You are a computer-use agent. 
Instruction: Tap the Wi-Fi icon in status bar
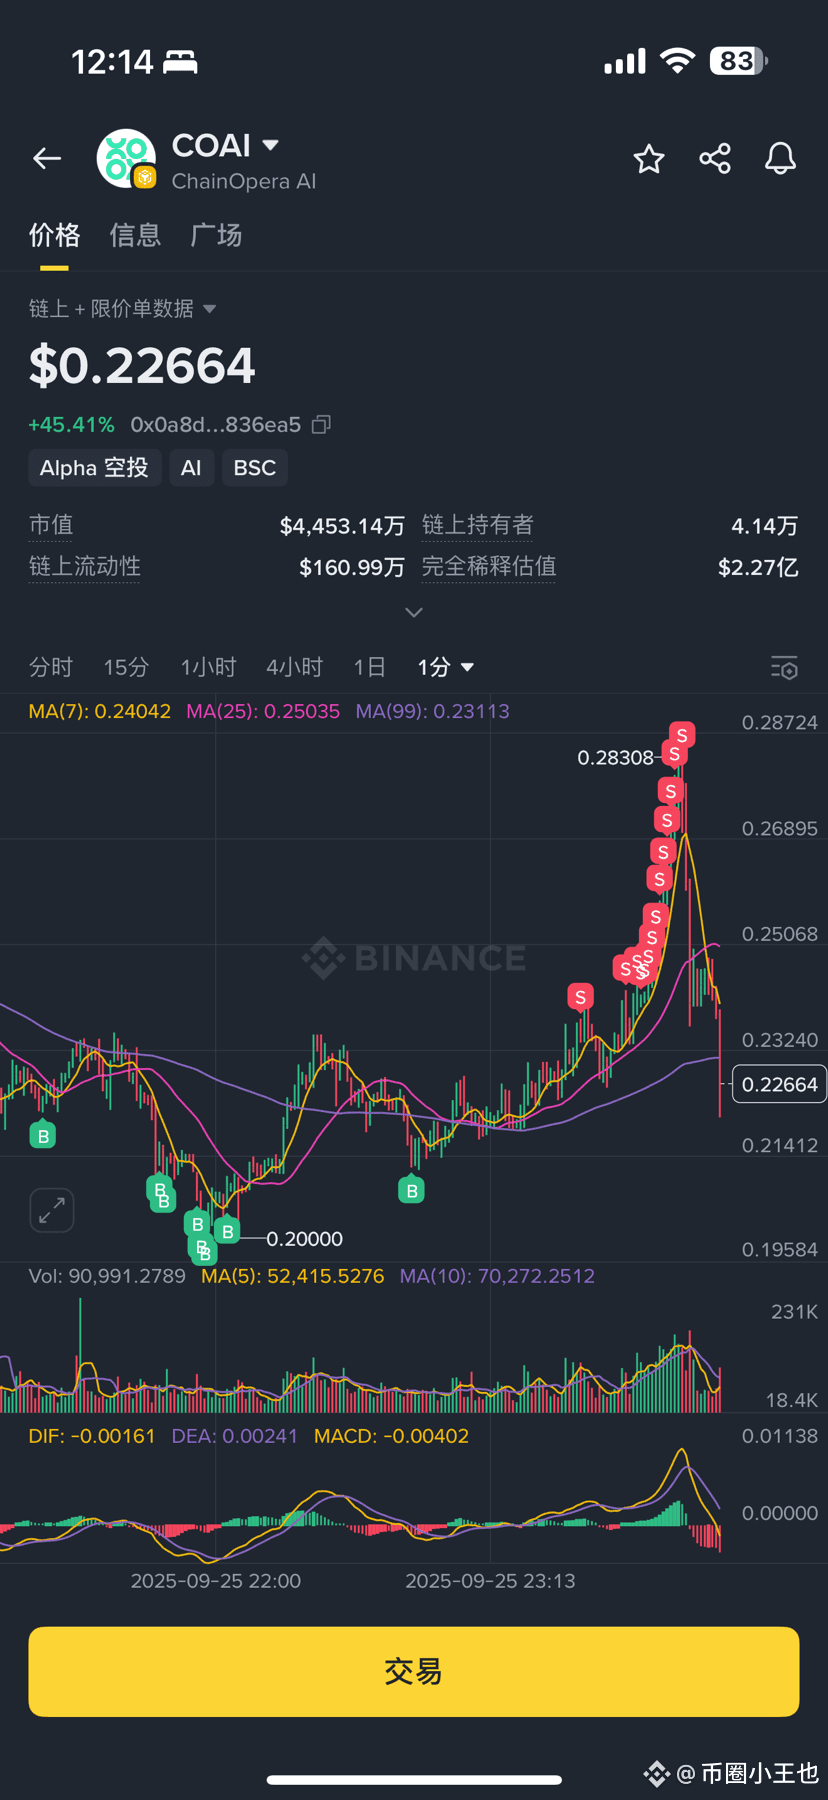pos(678,61)
